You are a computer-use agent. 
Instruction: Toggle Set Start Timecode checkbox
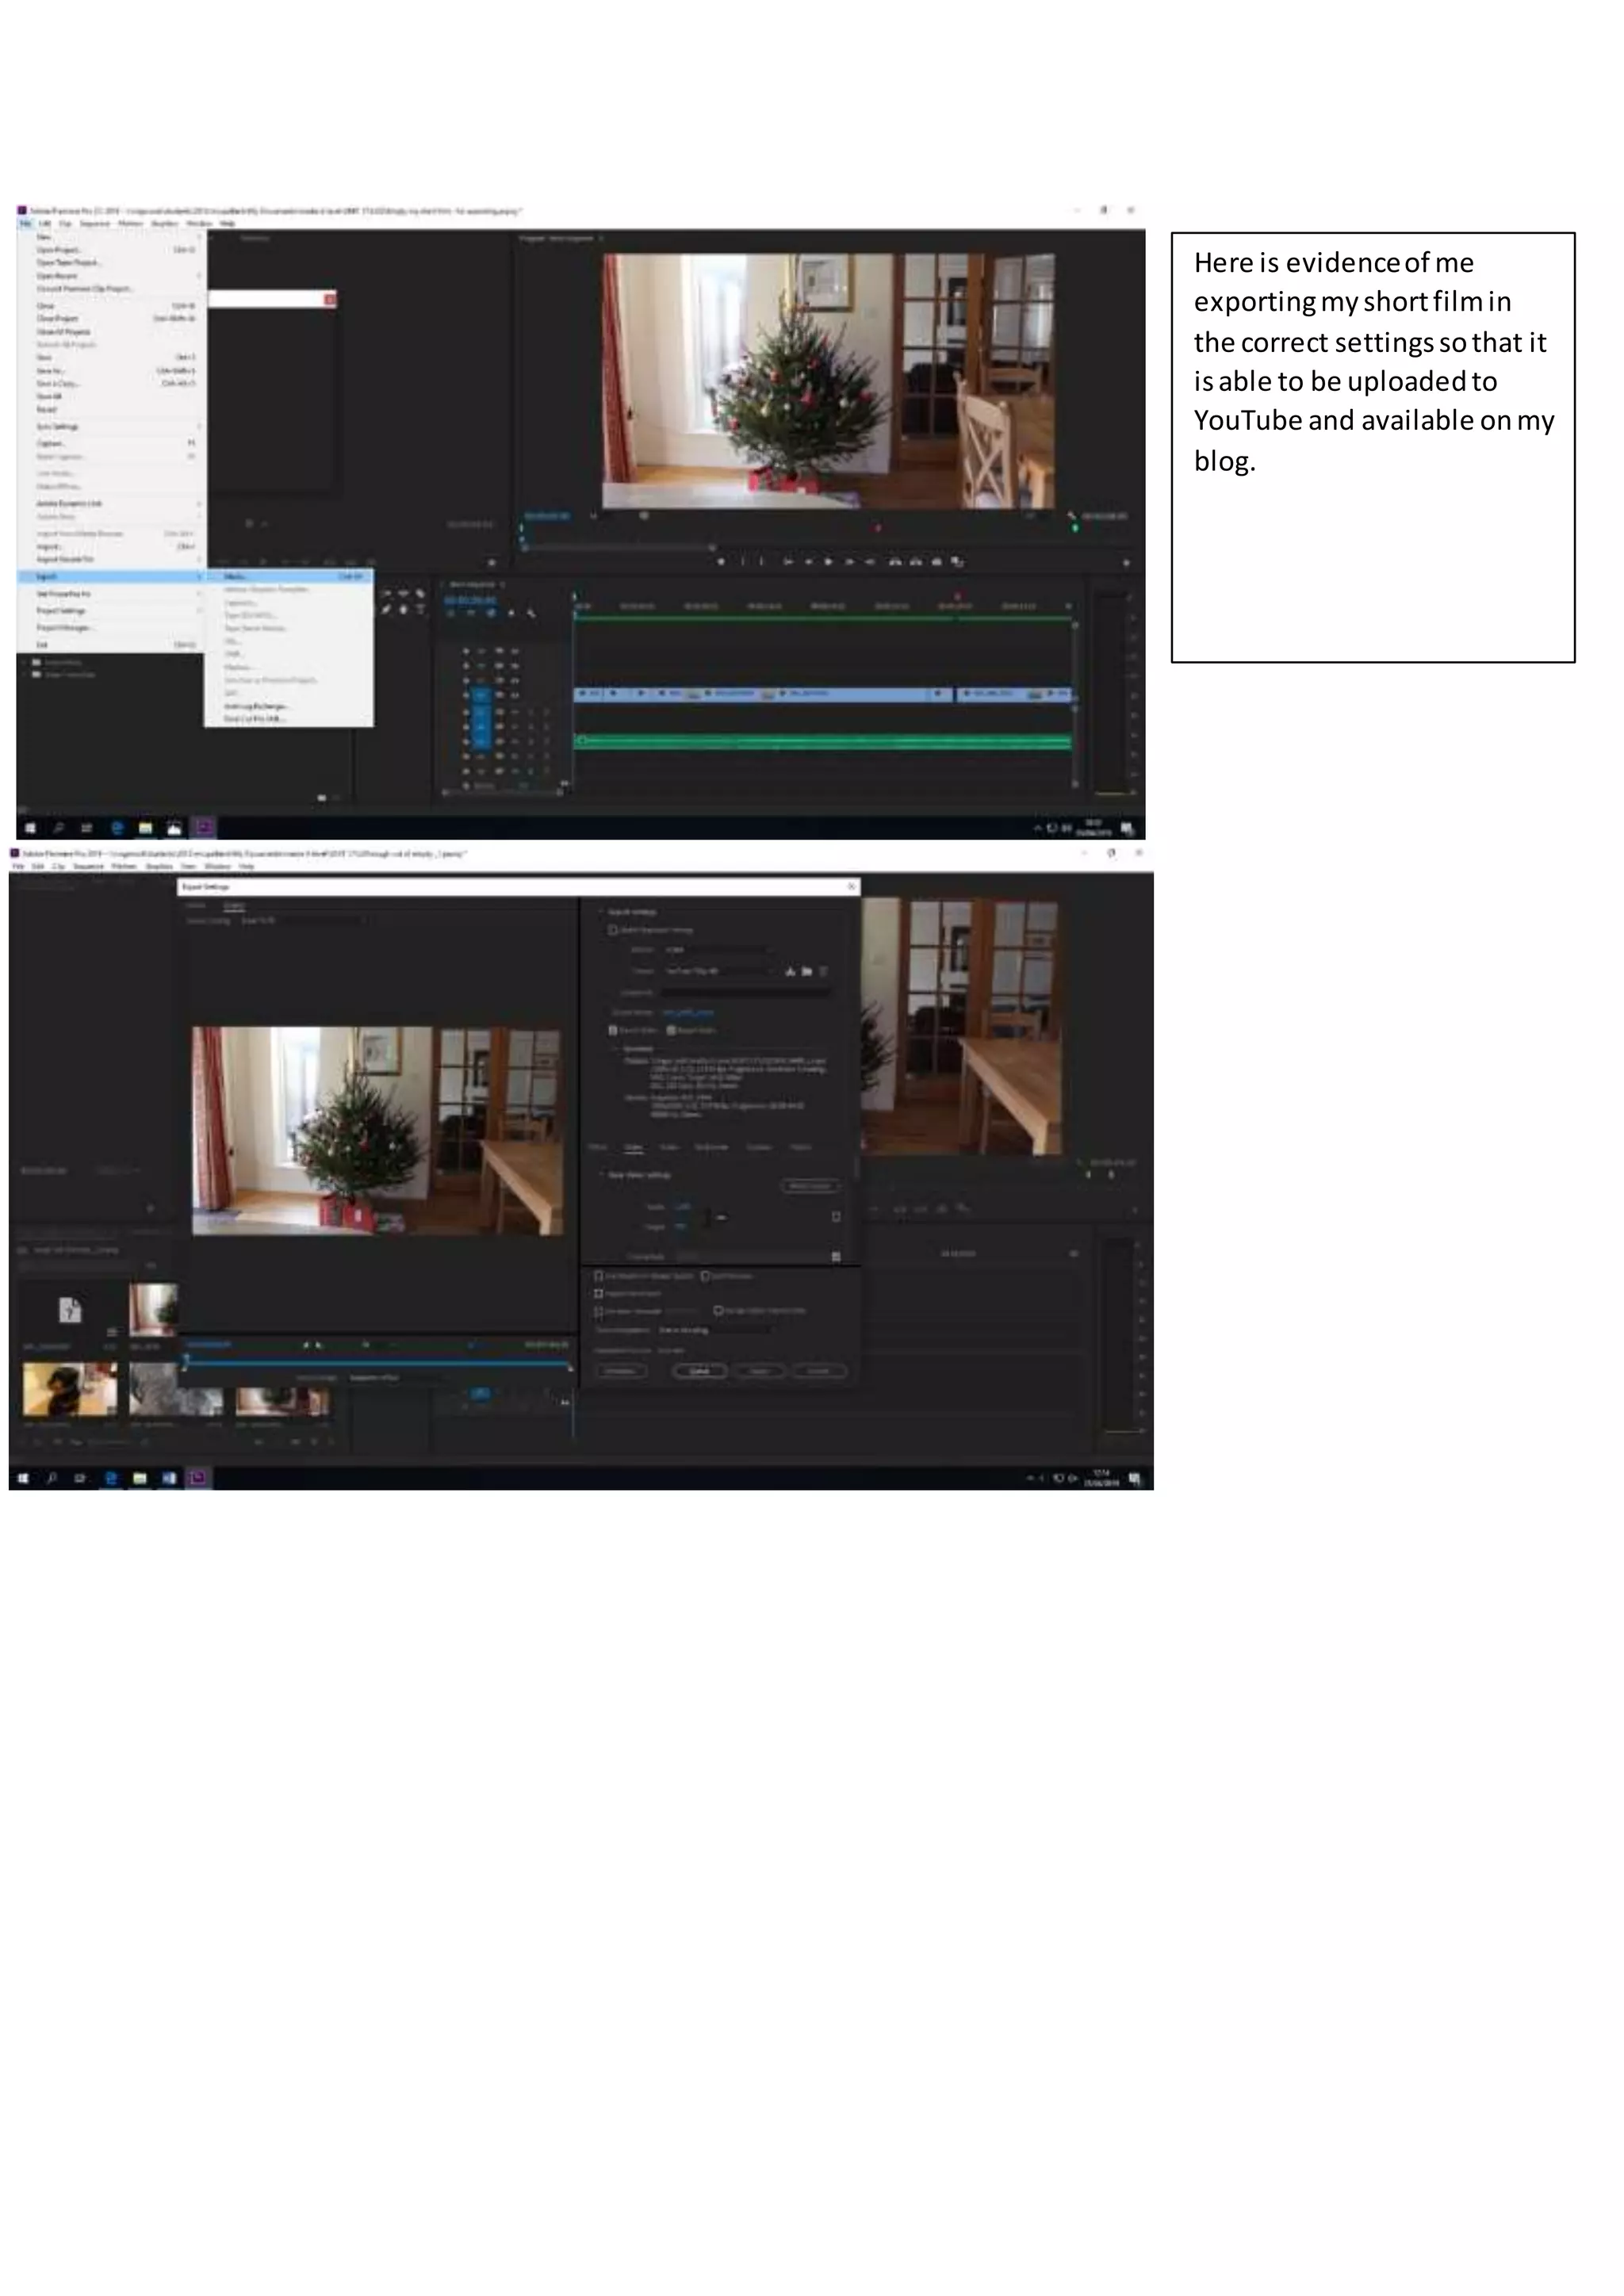point(598,1311)
